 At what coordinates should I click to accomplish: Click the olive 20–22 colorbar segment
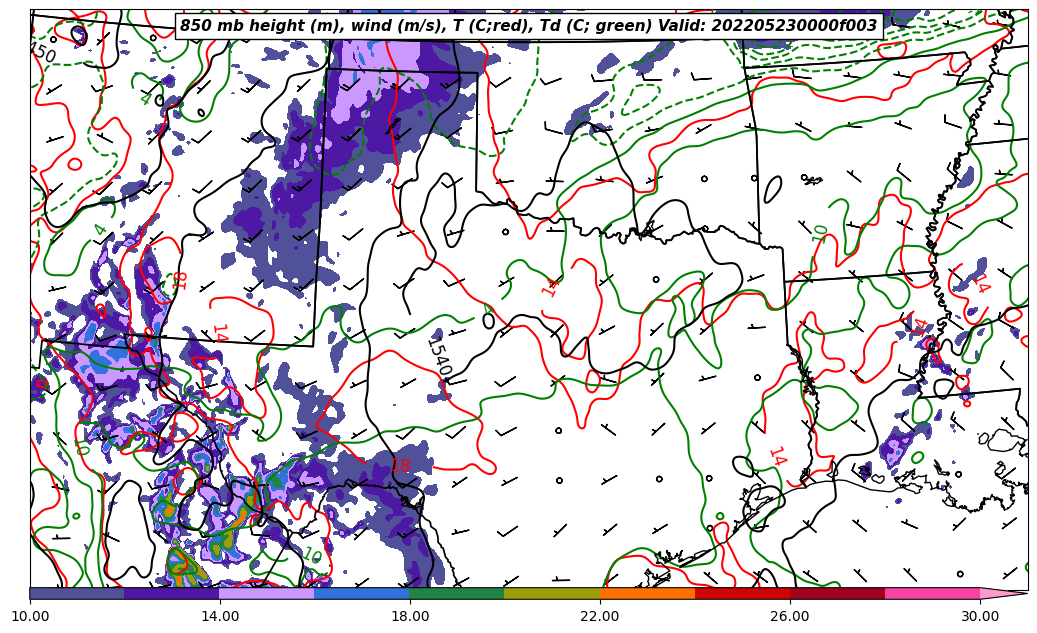pos(552,593)
